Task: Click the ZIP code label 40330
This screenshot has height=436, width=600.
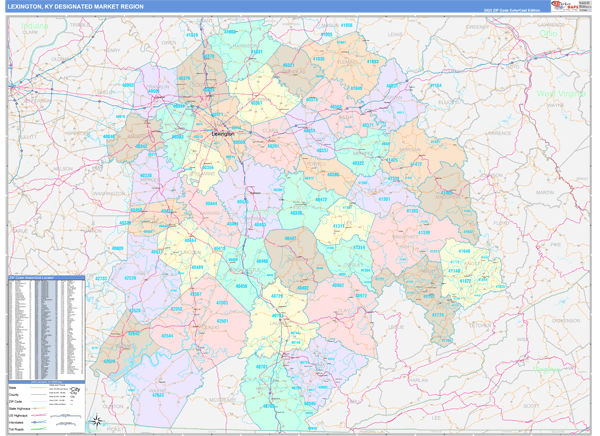Action: (146, 176)
